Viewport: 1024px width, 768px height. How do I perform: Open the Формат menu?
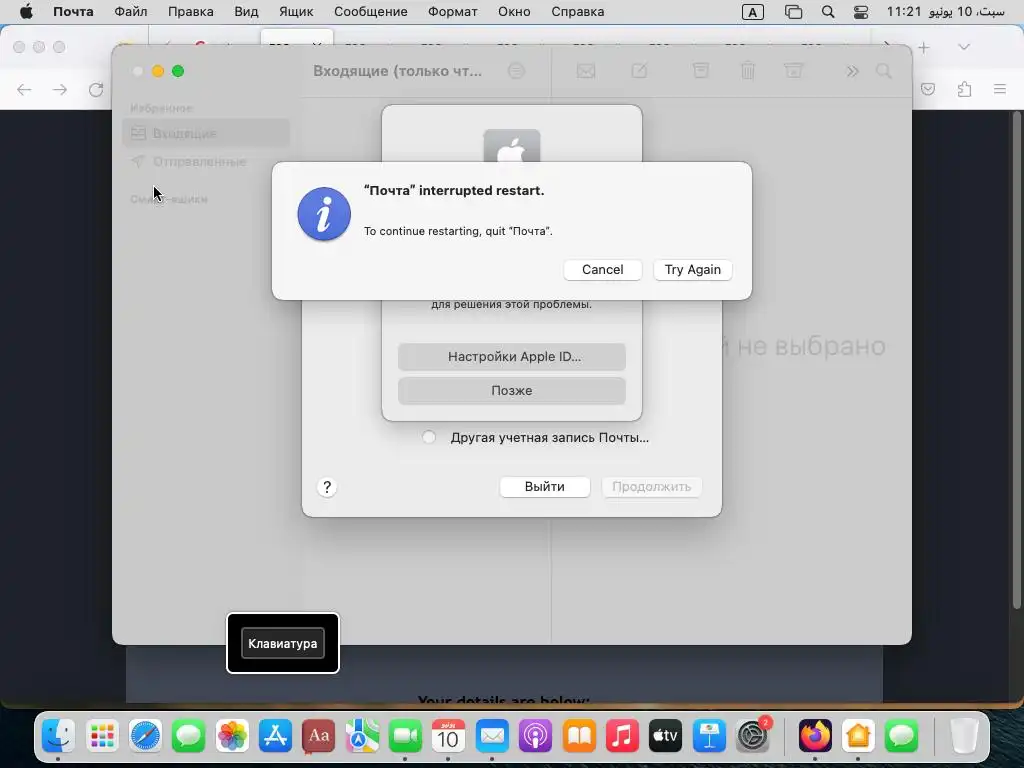(453, 12)
